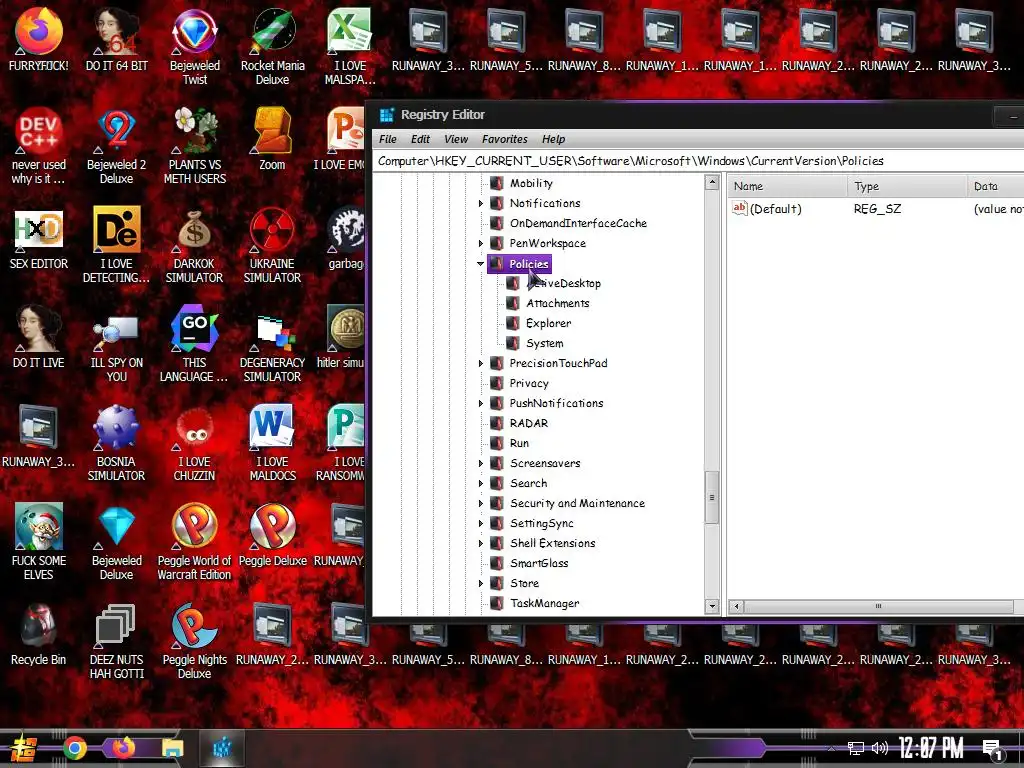The width and height of the screenshot is (1024, 768).
Task: Click the Name column header
Action: (788, 186)
